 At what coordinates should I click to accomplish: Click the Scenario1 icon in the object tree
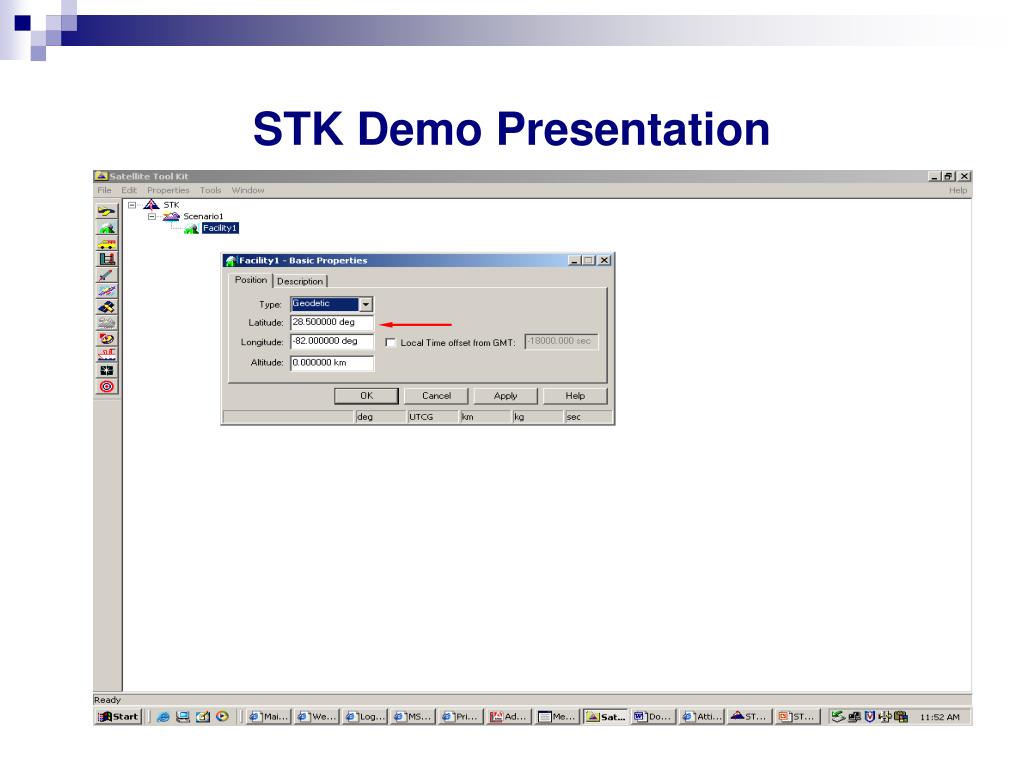pyautogui.click(x=171, y=216)
